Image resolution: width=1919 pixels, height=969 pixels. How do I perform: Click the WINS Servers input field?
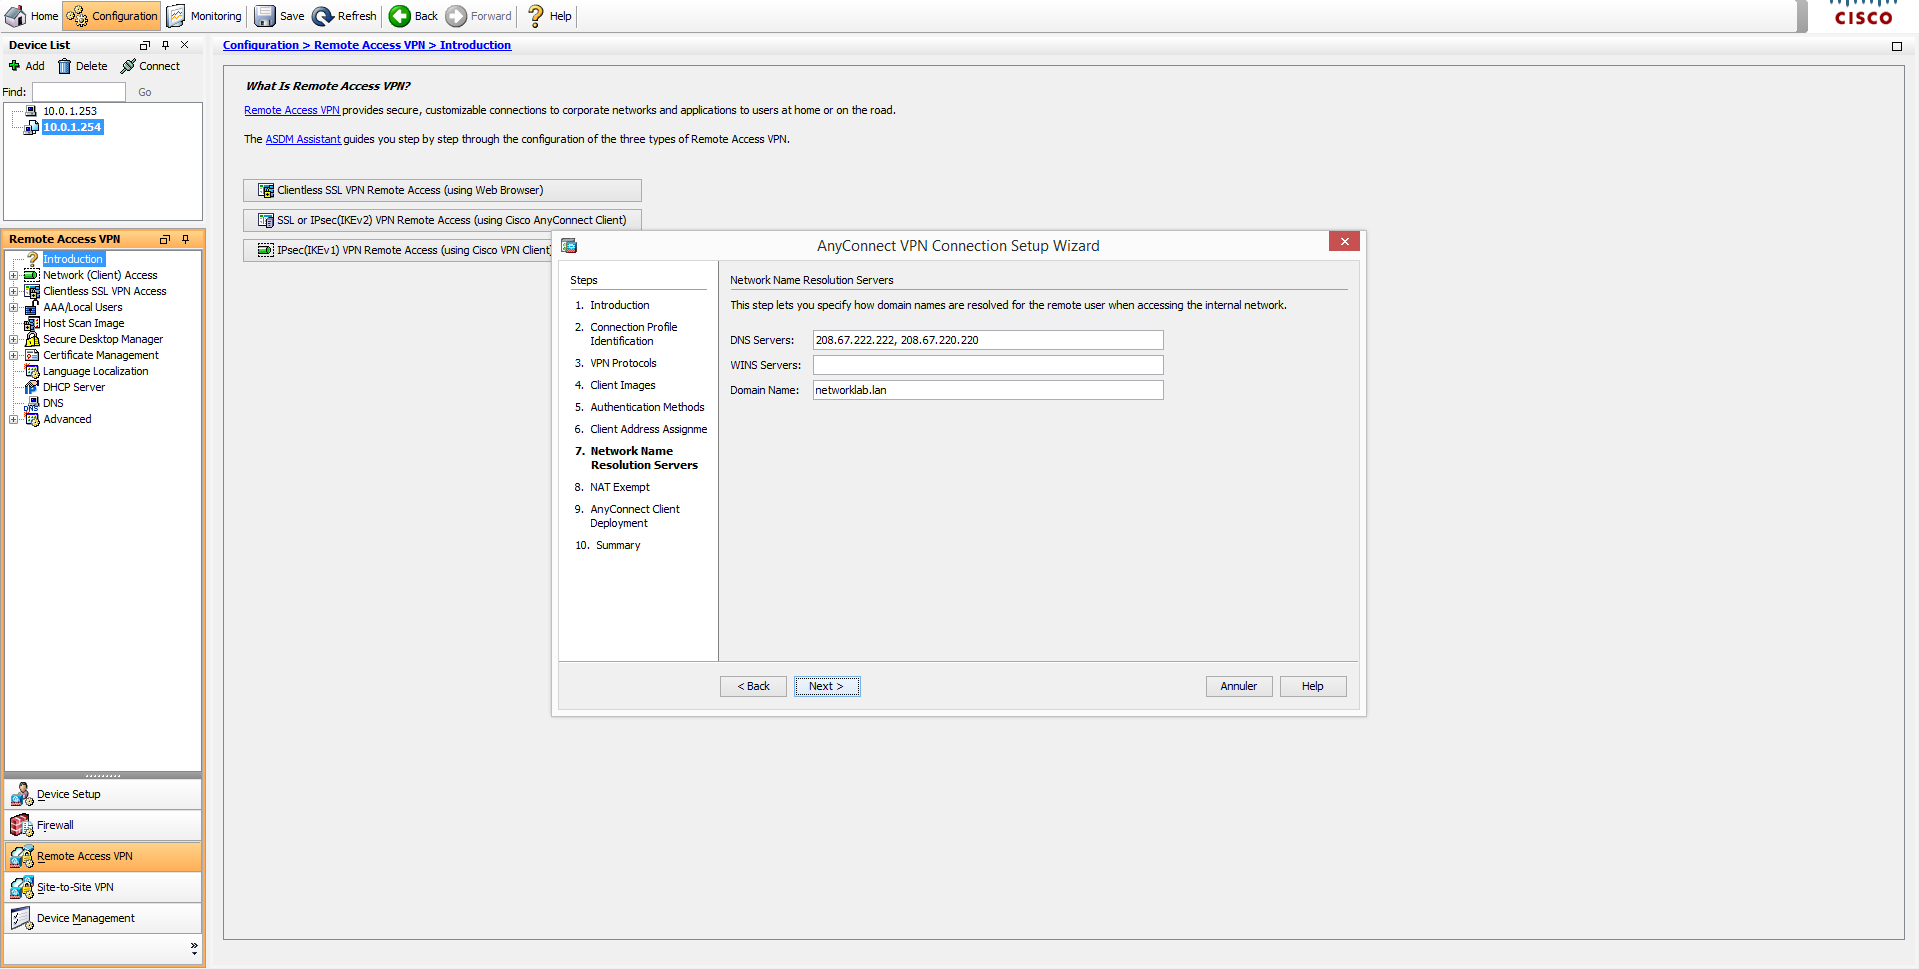click(x=988, y=365)
